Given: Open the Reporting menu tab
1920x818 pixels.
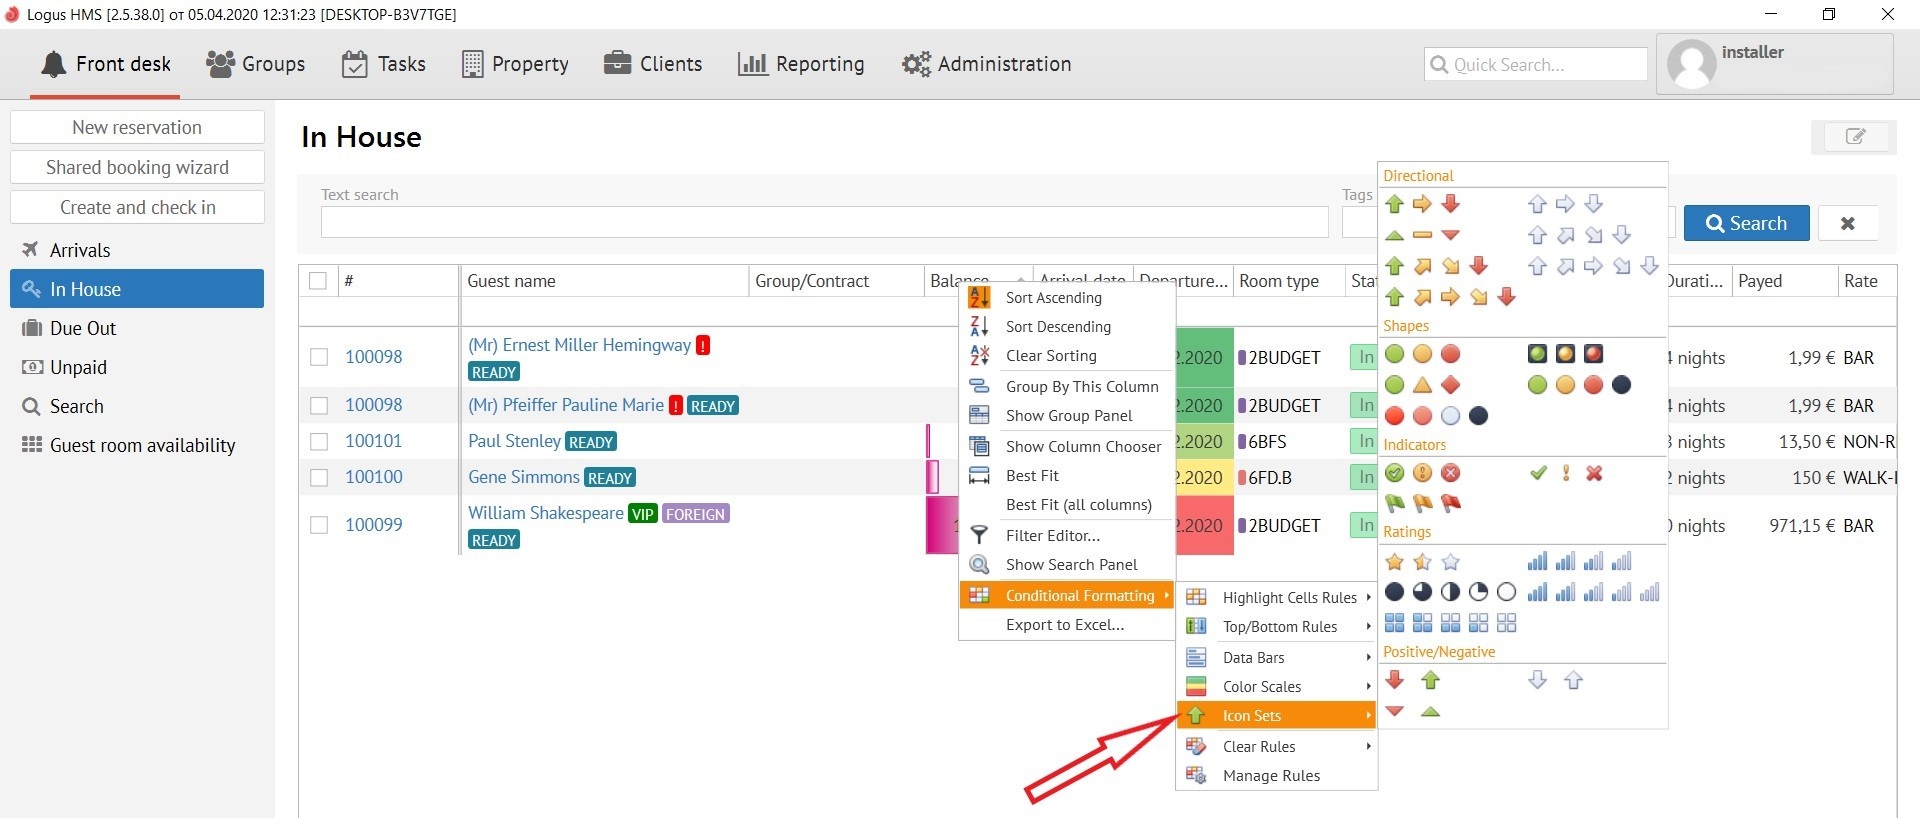Looking at the screenshot, I should click(x=801, y=64).
